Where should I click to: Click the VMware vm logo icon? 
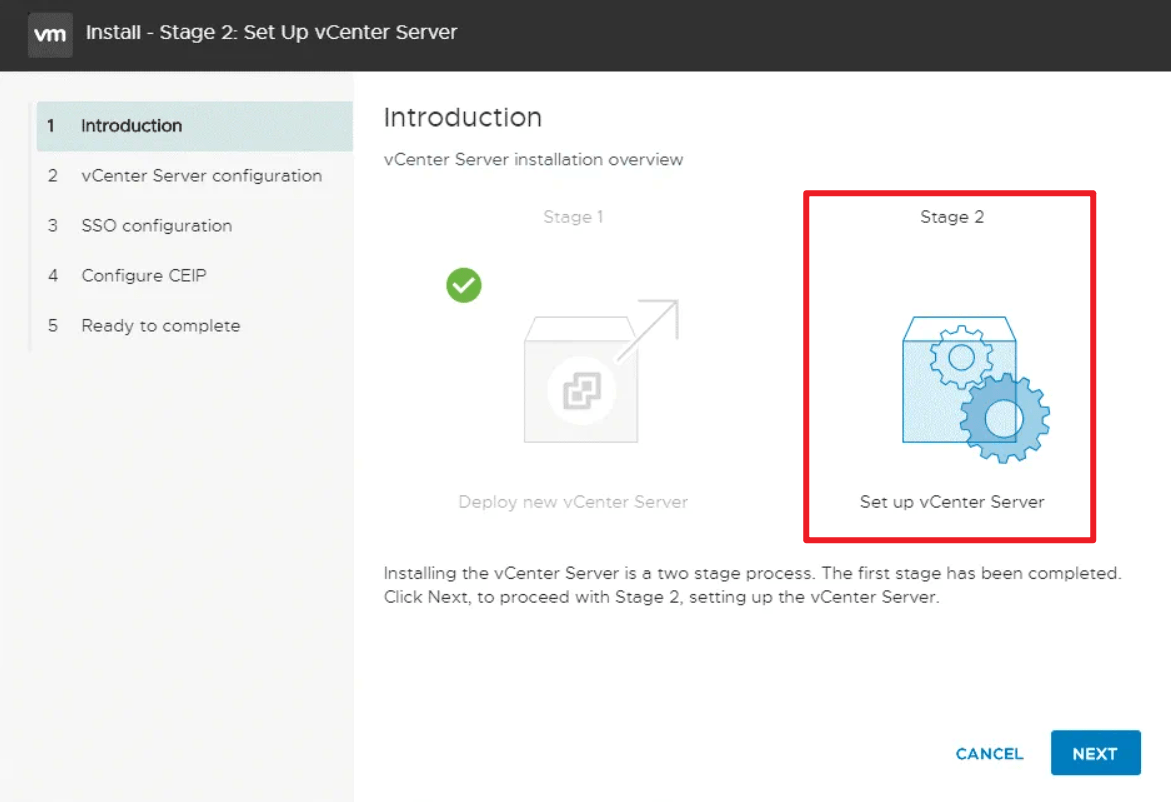click(x=50, y=34)
